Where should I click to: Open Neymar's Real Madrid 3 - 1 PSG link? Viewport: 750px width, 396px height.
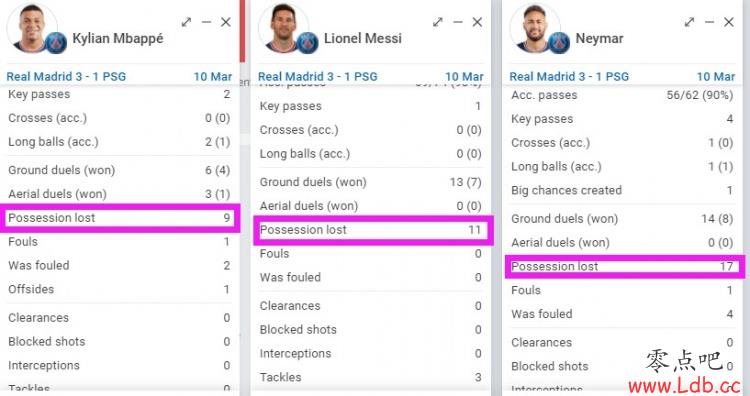pos(569,77)
